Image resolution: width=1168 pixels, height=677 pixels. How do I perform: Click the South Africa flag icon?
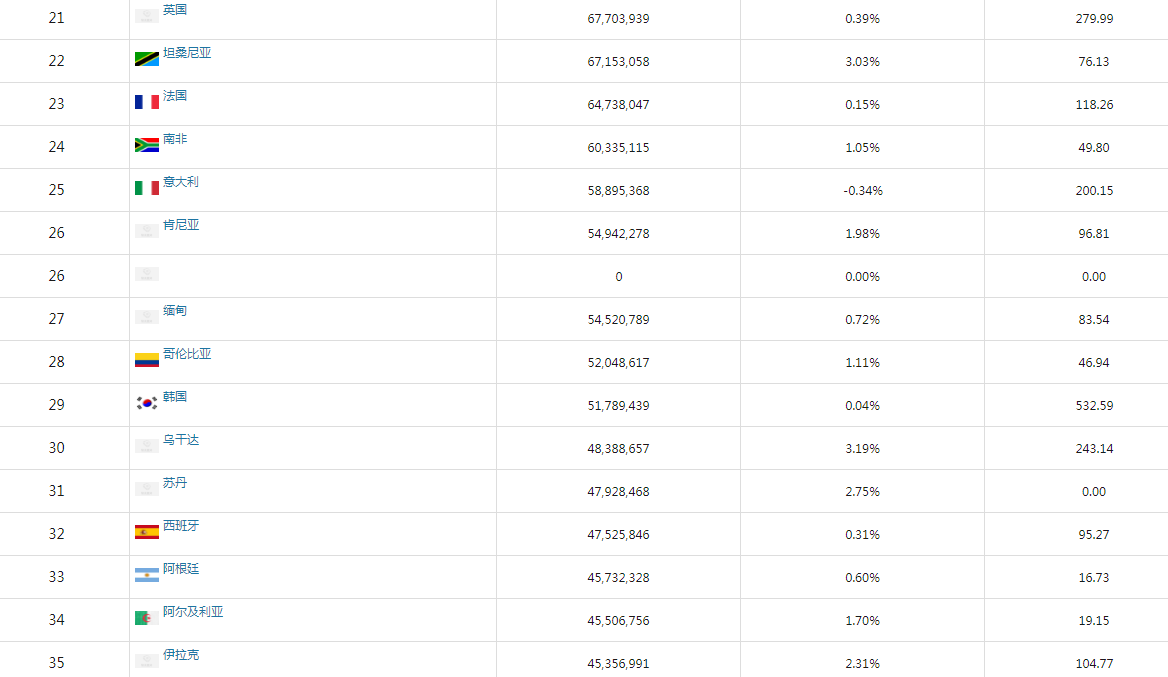click(147, 145)
